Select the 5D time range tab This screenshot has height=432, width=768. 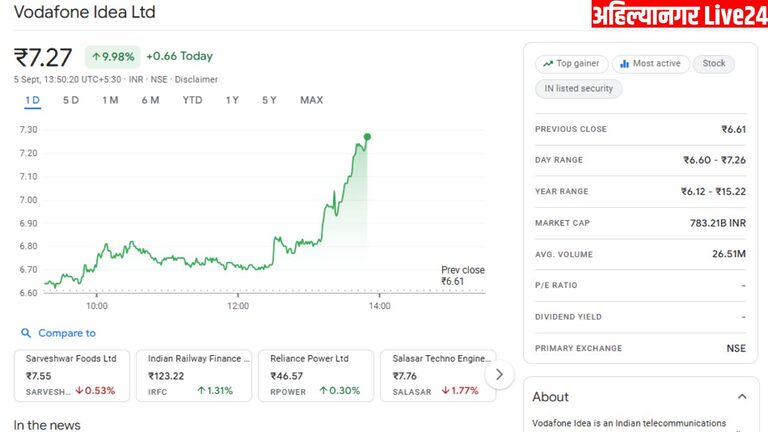71,100
